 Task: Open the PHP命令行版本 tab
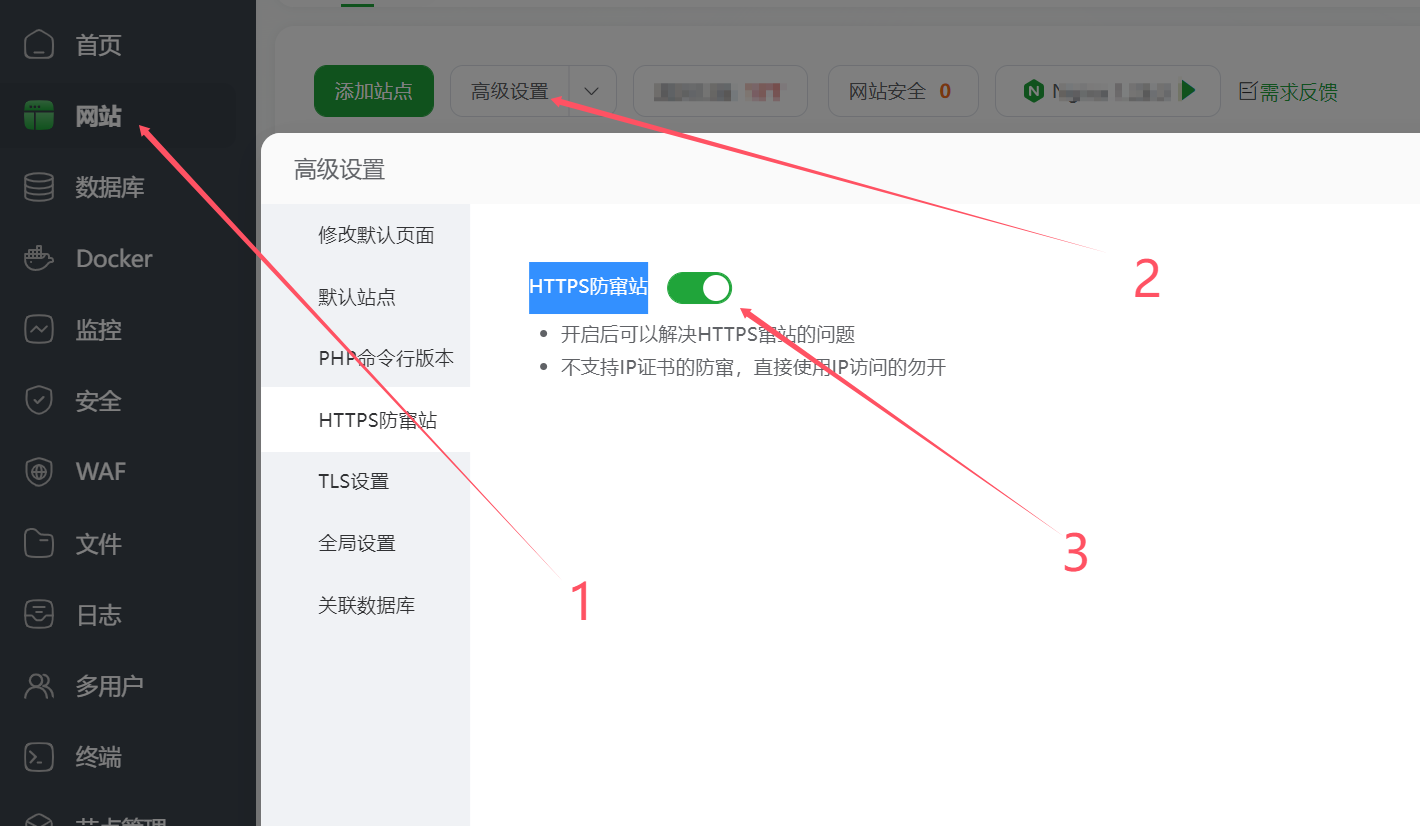(386, 358)
